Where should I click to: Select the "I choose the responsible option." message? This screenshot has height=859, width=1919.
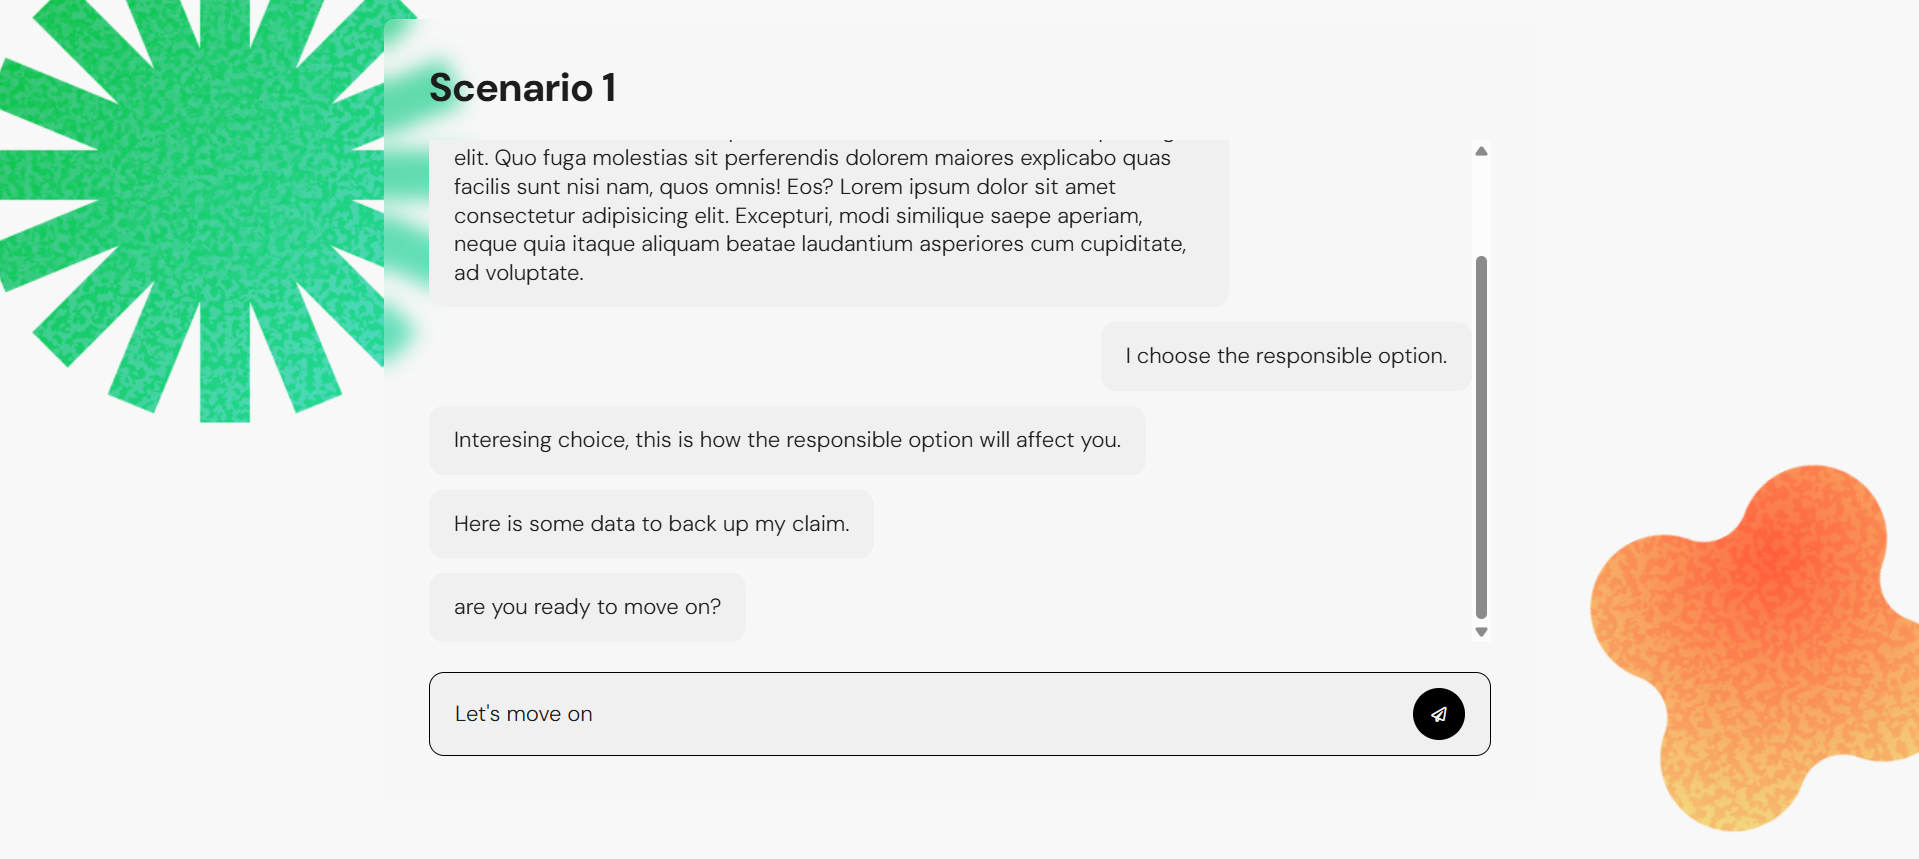pos(1286,356)
